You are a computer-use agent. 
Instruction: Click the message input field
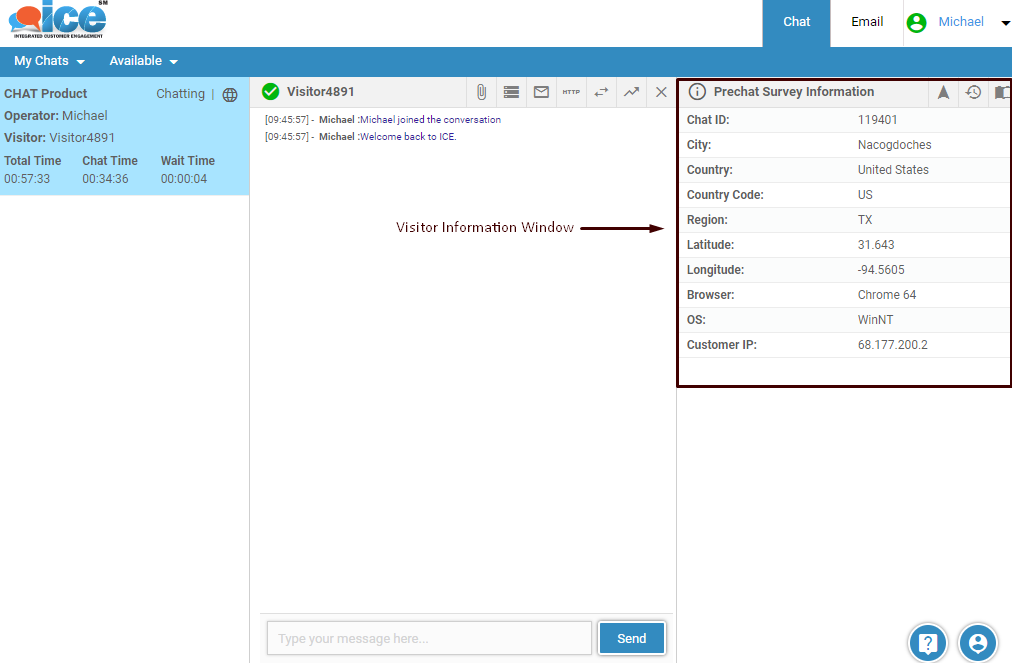point(429,638)
